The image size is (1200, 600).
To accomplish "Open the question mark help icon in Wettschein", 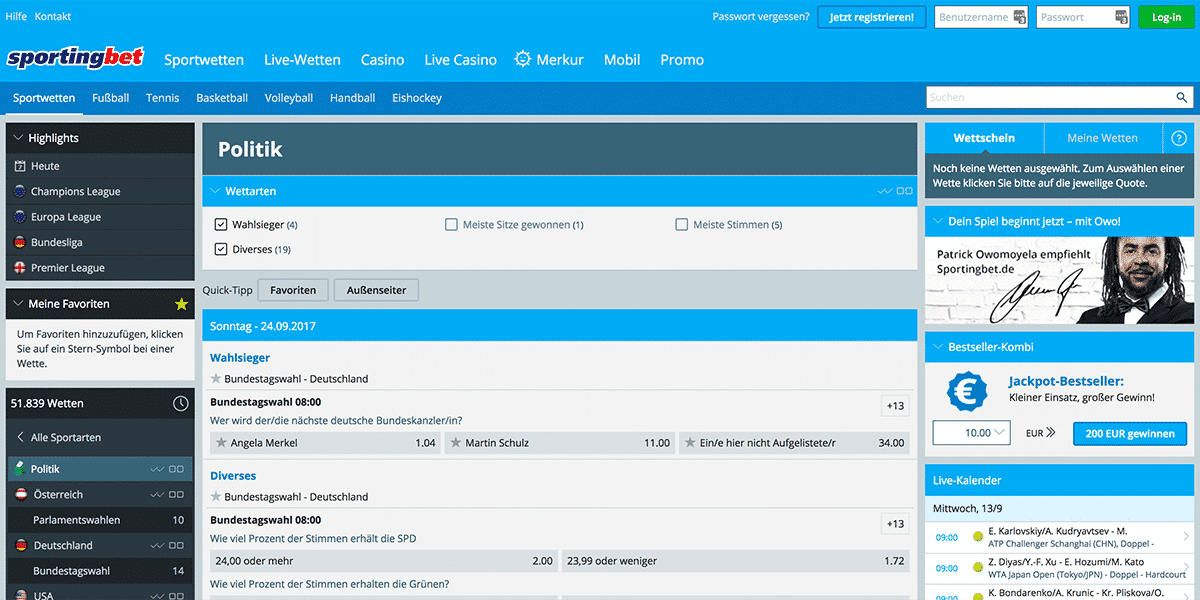I will click(1179, 138).
